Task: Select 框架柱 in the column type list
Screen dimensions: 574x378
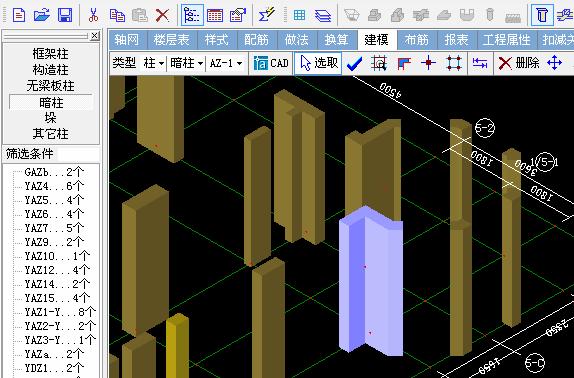Action: coord(51,54)
